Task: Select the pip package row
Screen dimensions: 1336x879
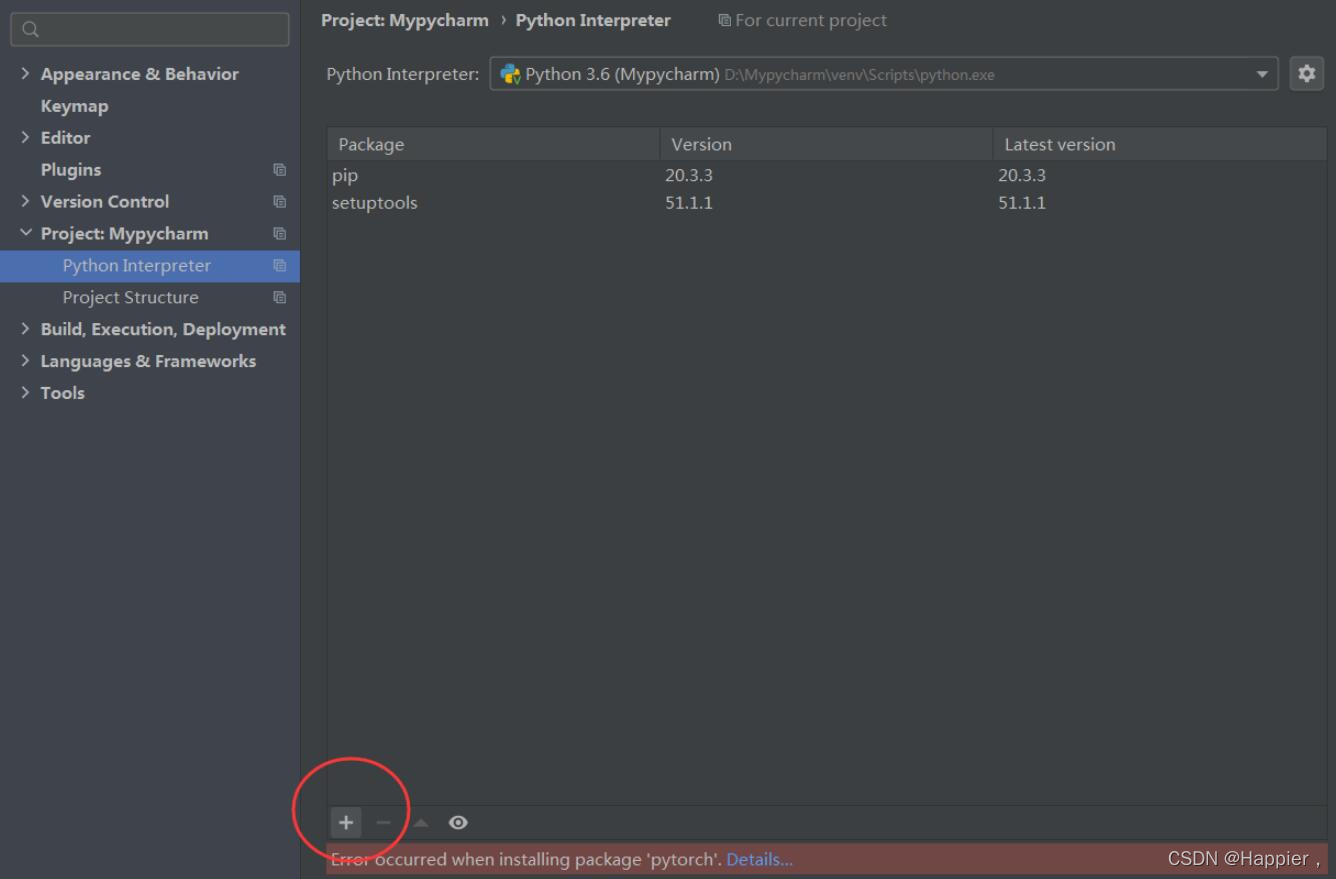Action: pos(827,176)
